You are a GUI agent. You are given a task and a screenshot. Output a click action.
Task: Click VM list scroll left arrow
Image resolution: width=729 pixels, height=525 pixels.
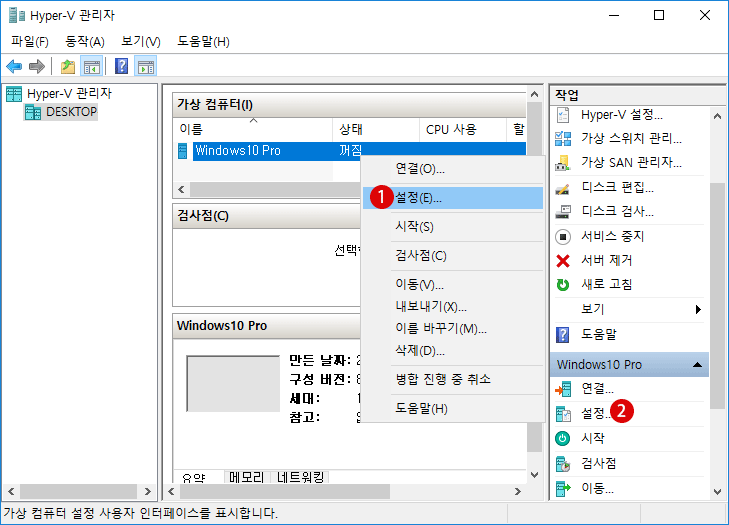pyautogui.click(x=181, y=190)
